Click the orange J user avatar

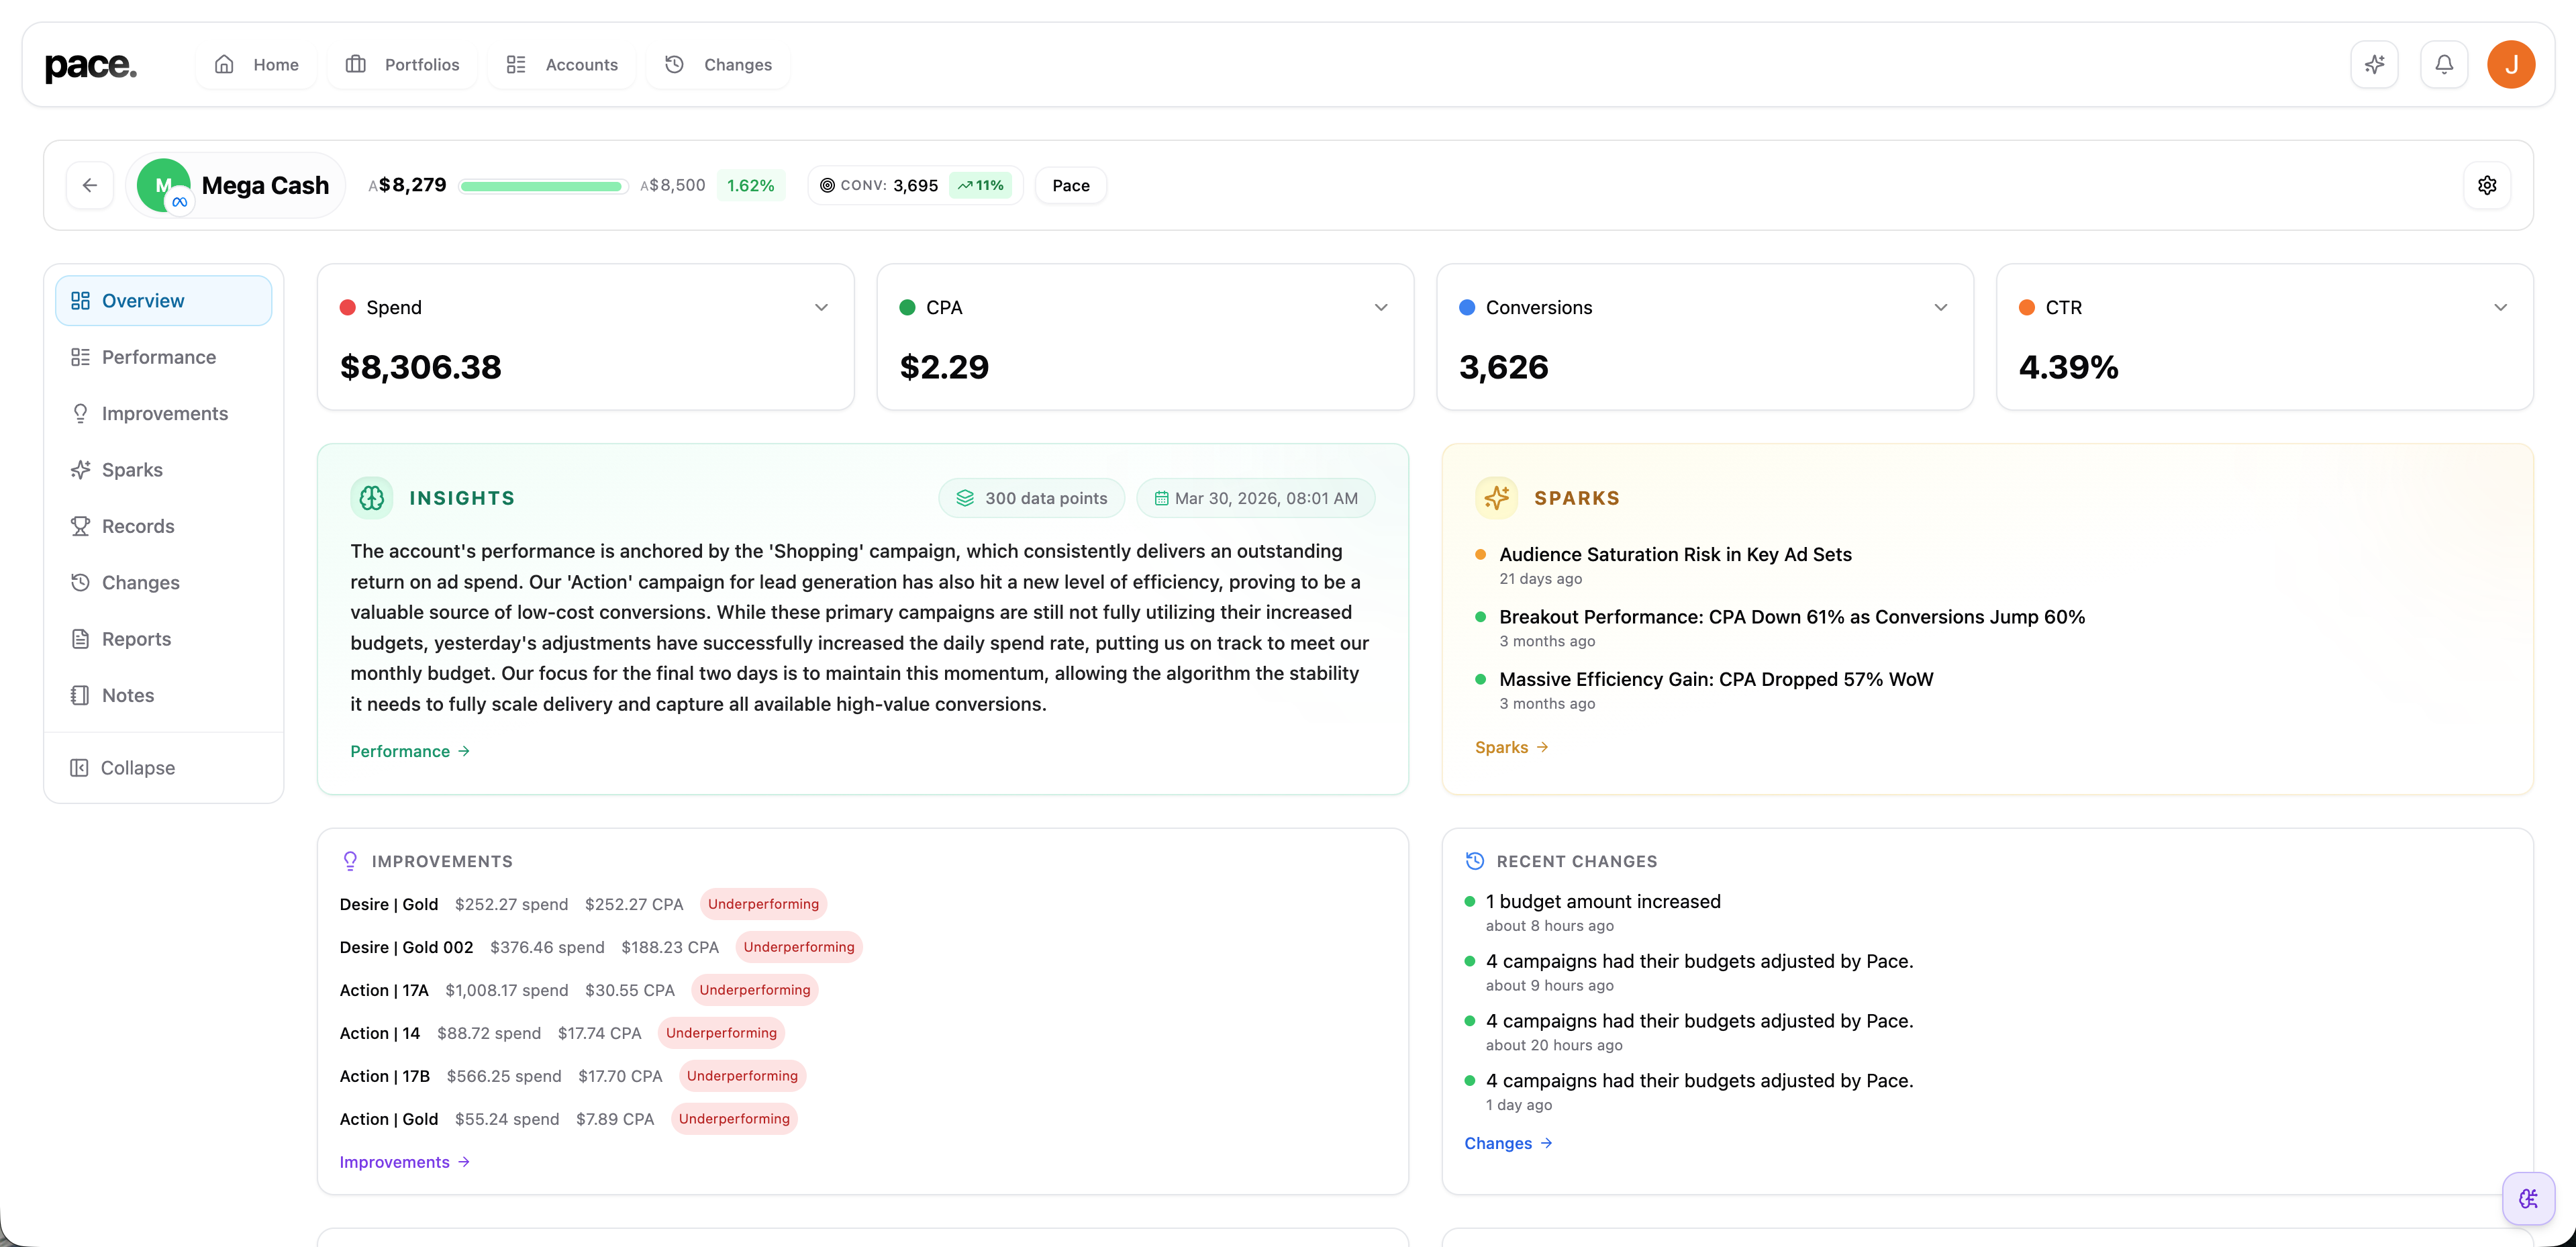click(2510, 65)
